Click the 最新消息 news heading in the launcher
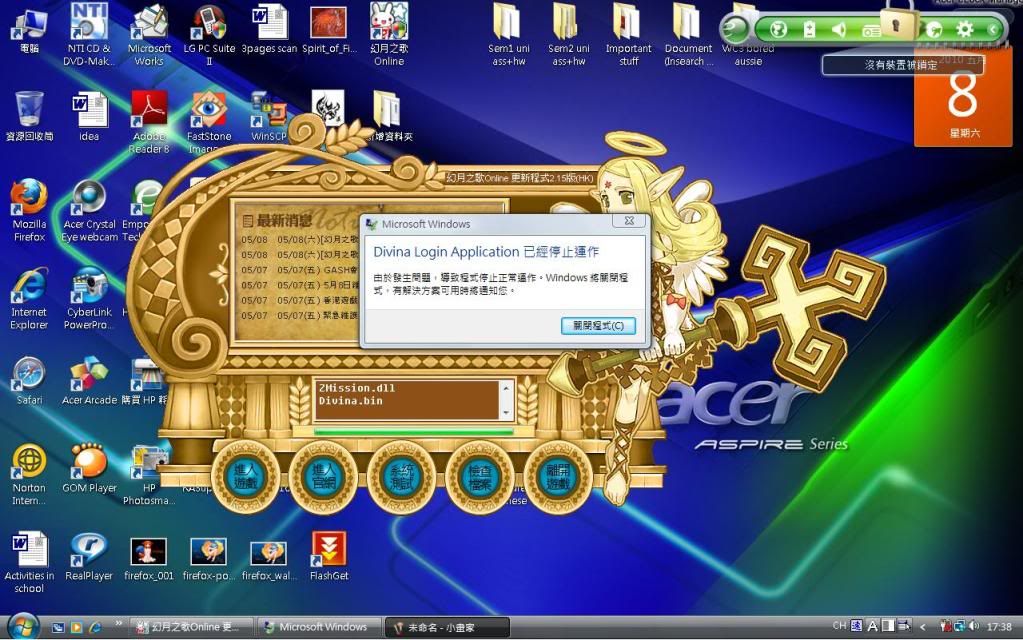Viewport: 1023px width, 640px height. [x=284, y=221]
